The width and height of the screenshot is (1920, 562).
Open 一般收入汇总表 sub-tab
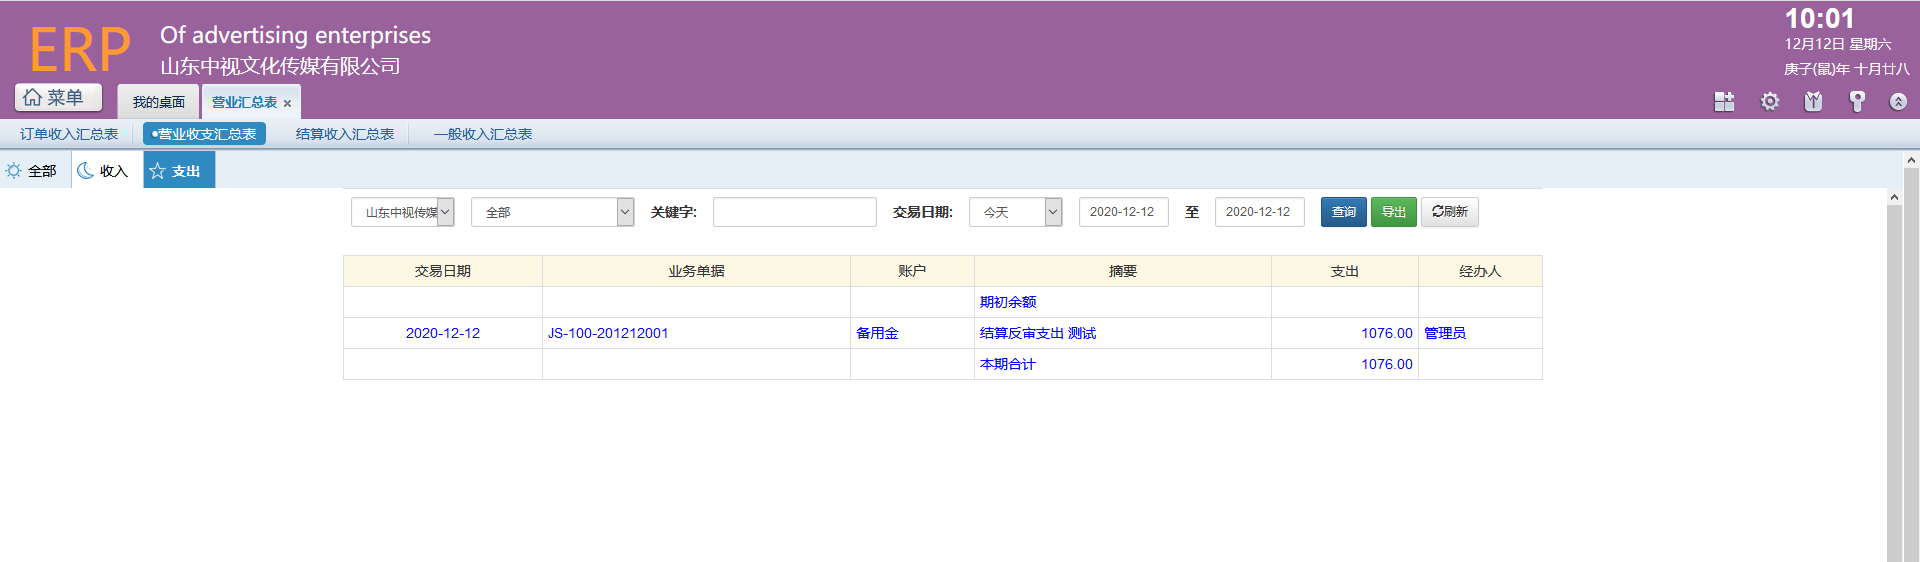[x=483, y=134]
